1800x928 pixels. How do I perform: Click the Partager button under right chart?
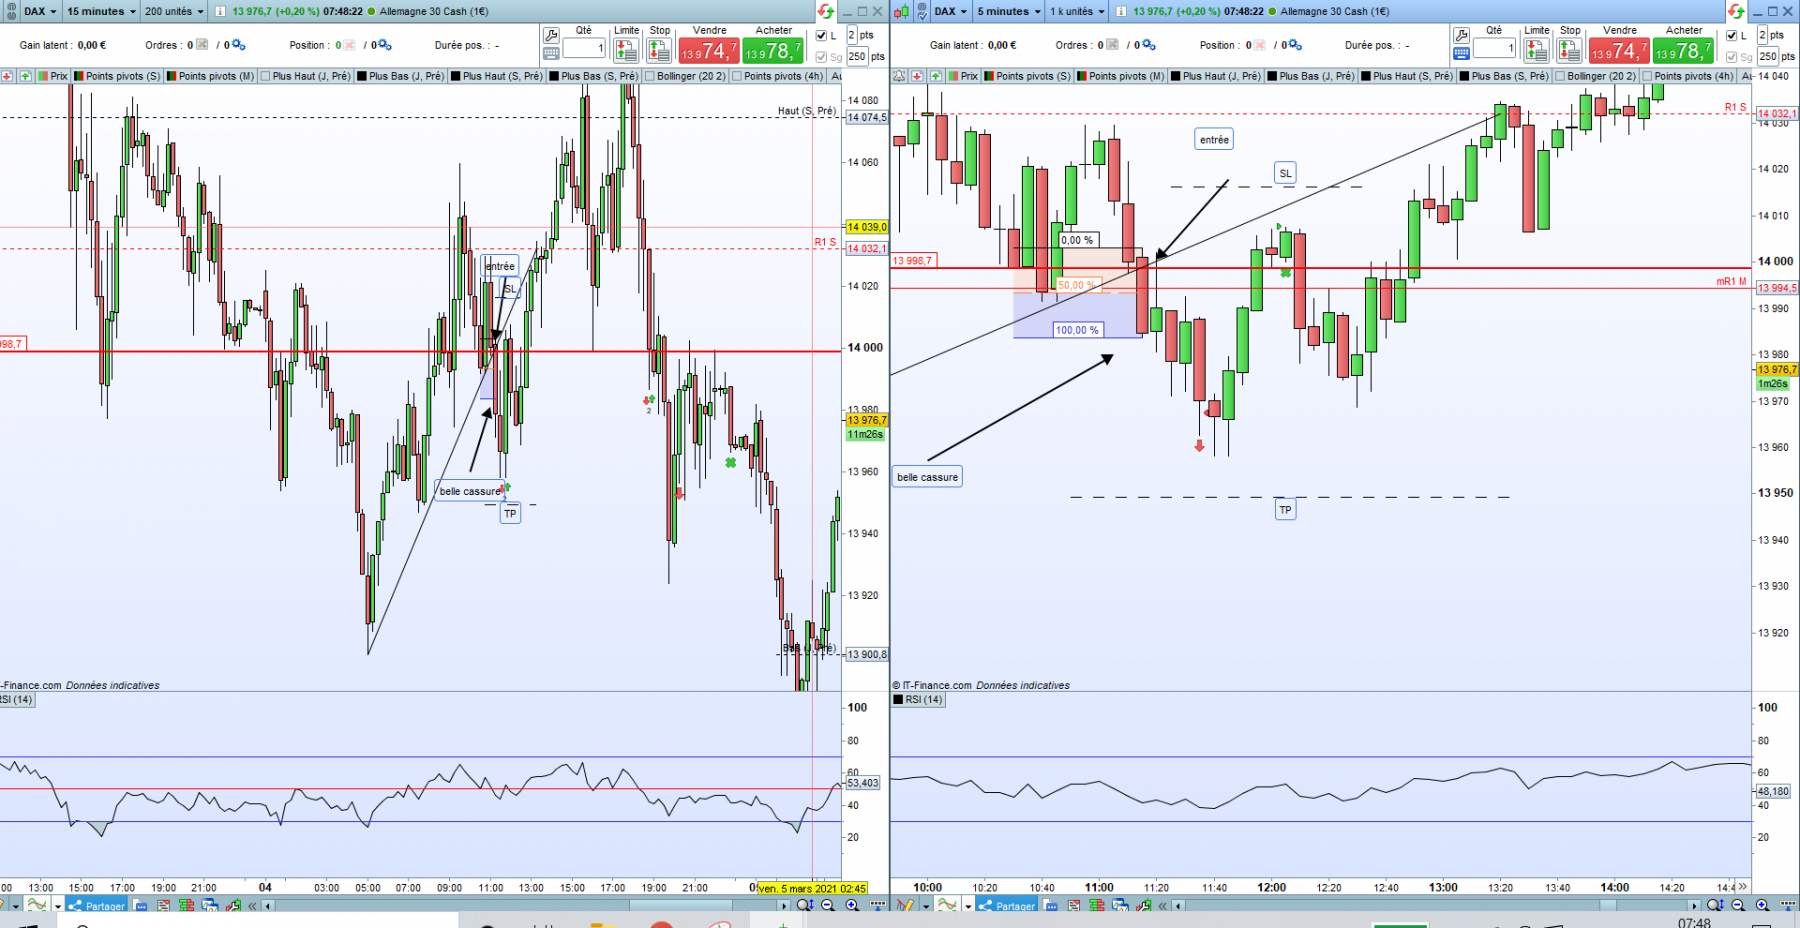coord(1007,906)
